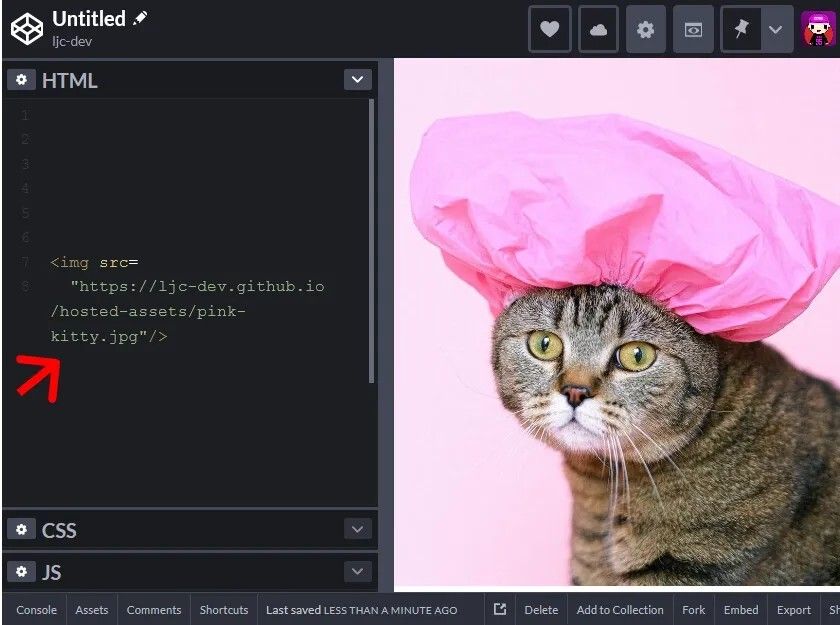
Task: Open dropdown arrow next to pin button
Action: [775, 29]
